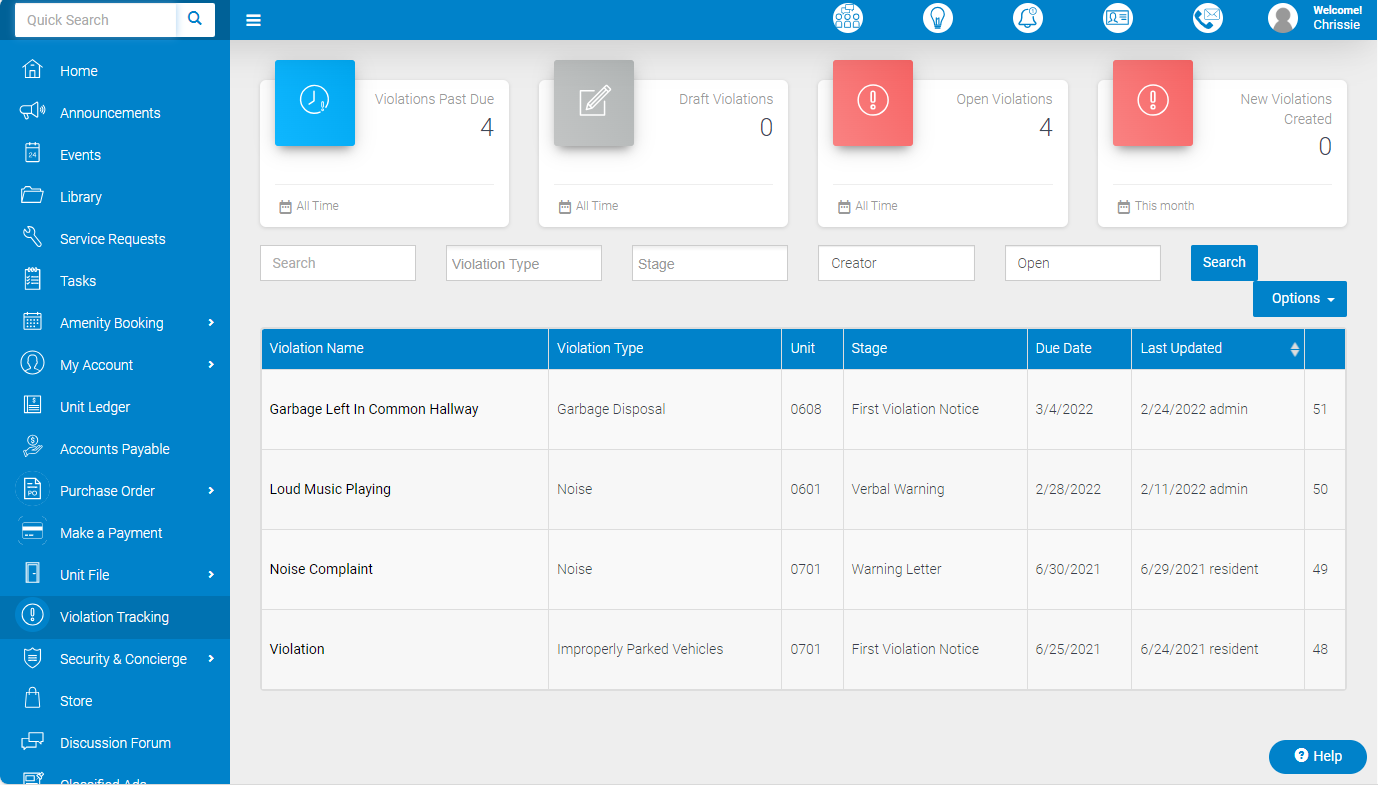
Task: Open the ID card directory icon
Action: point(1118,18)
